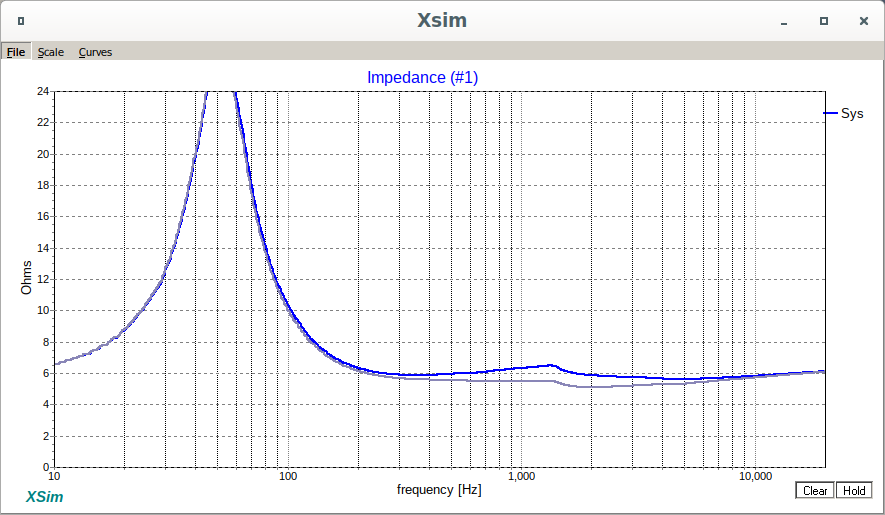Select the Sys legend entry
The width and height of the screenshot is (885, 515).
pos(844,114)
